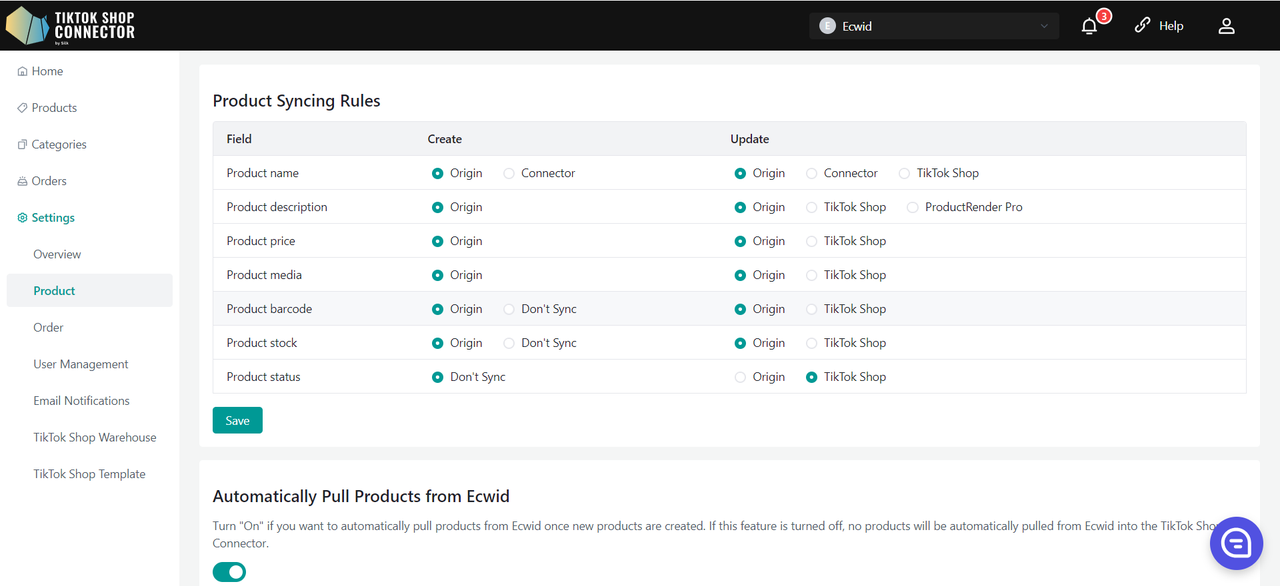Open Email Notifications settings

pyautogui.click(x=82, y=401)
